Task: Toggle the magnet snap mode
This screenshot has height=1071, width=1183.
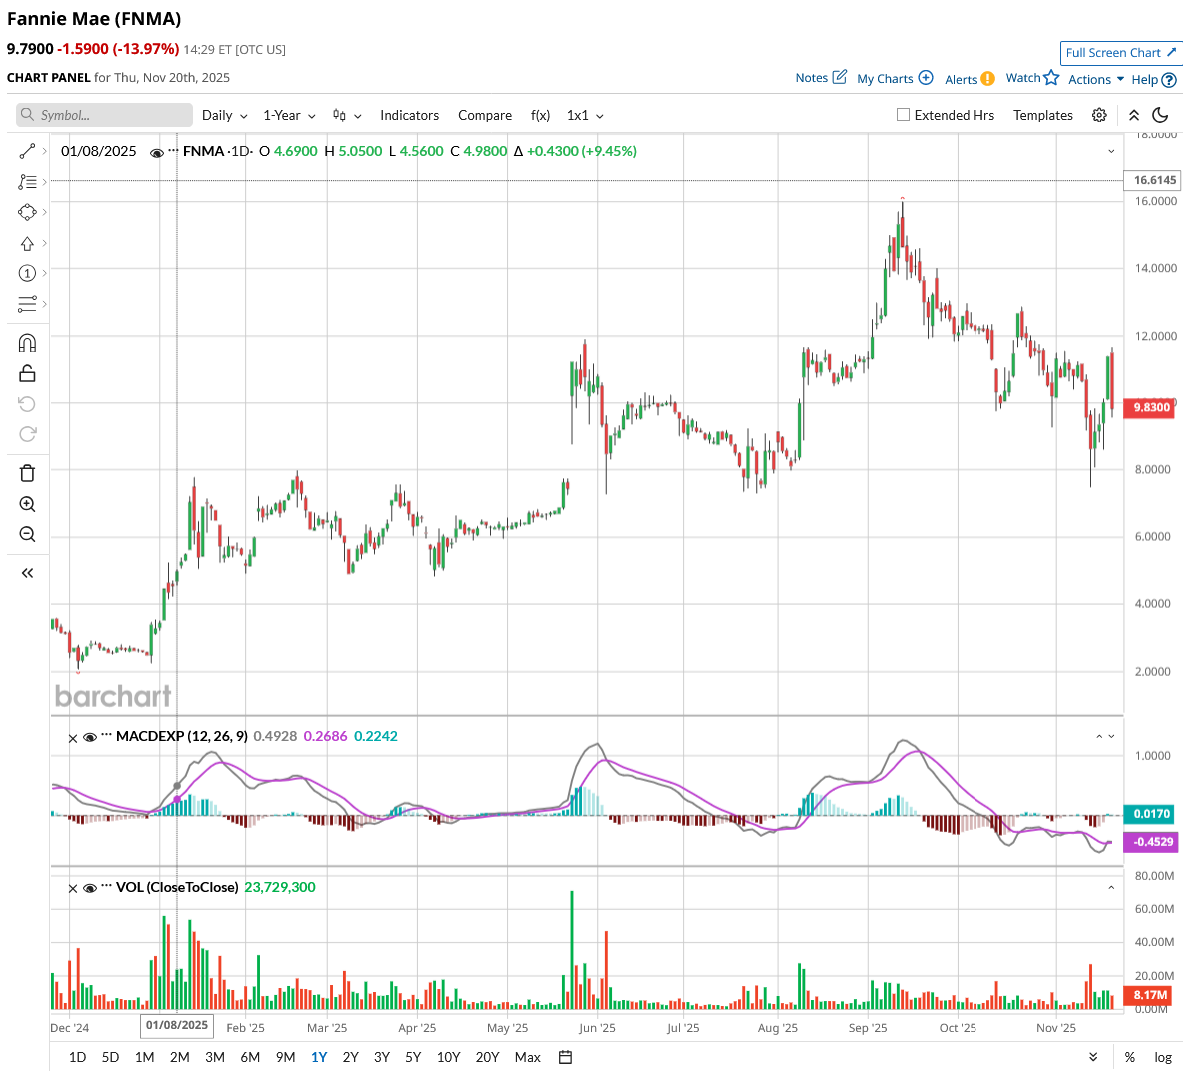Action: (27, 343)
